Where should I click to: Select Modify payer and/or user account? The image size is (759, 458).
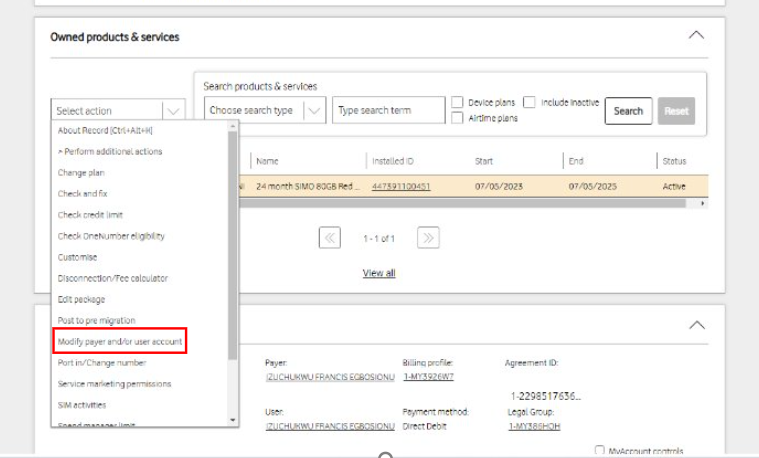(120, 342)
